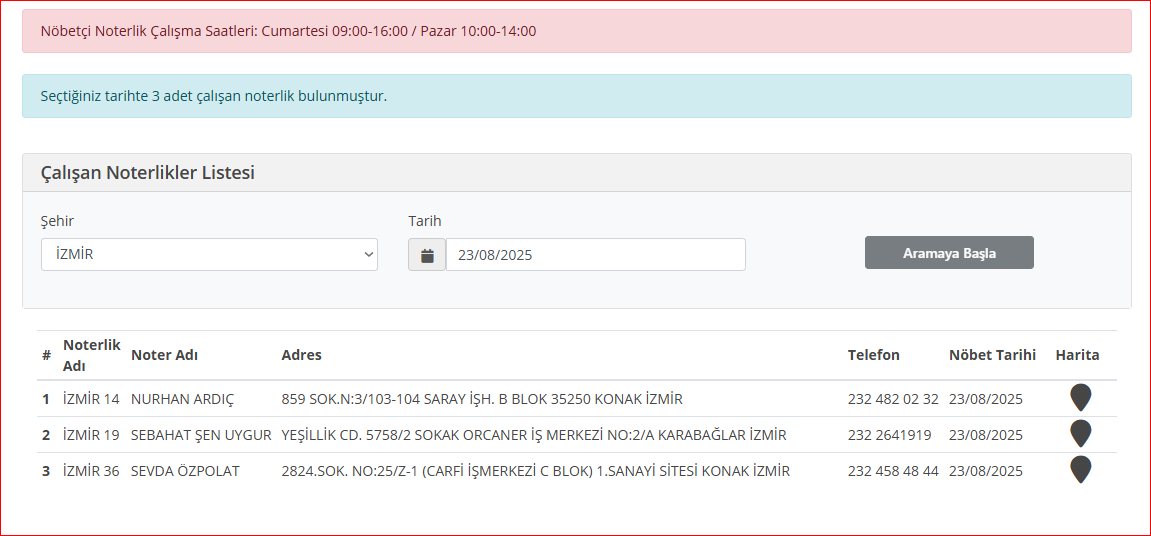Click the Şehir field label

[57, 221]
